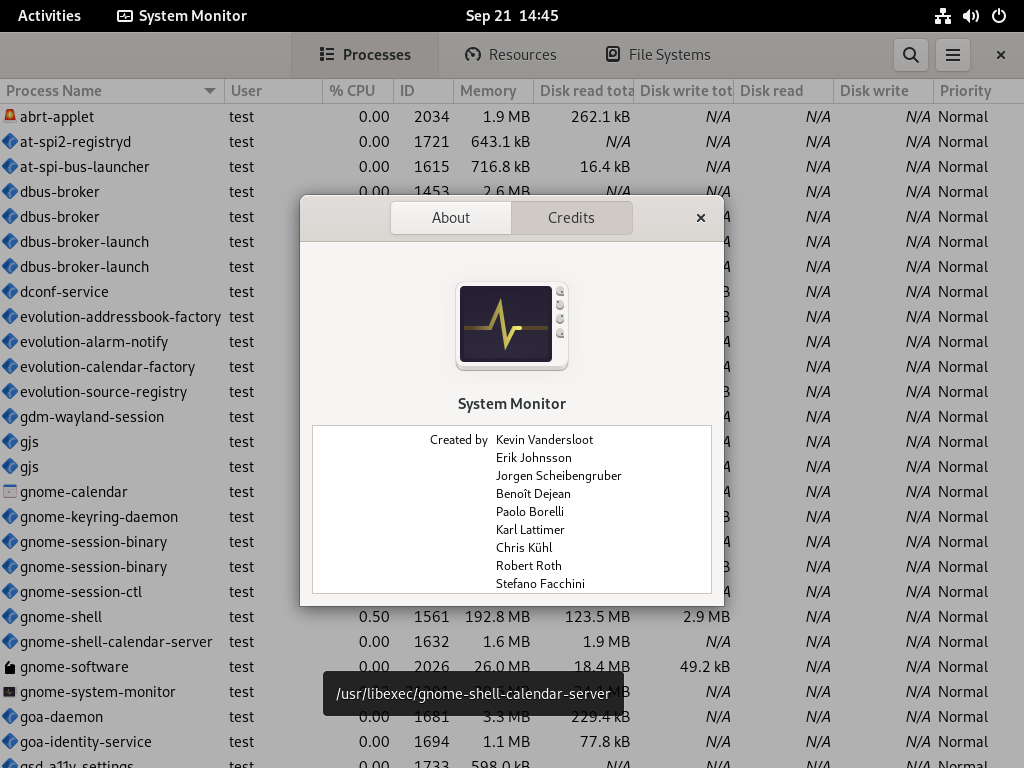
Task: Sort by the Disk write column header
Action: point(883,91)
